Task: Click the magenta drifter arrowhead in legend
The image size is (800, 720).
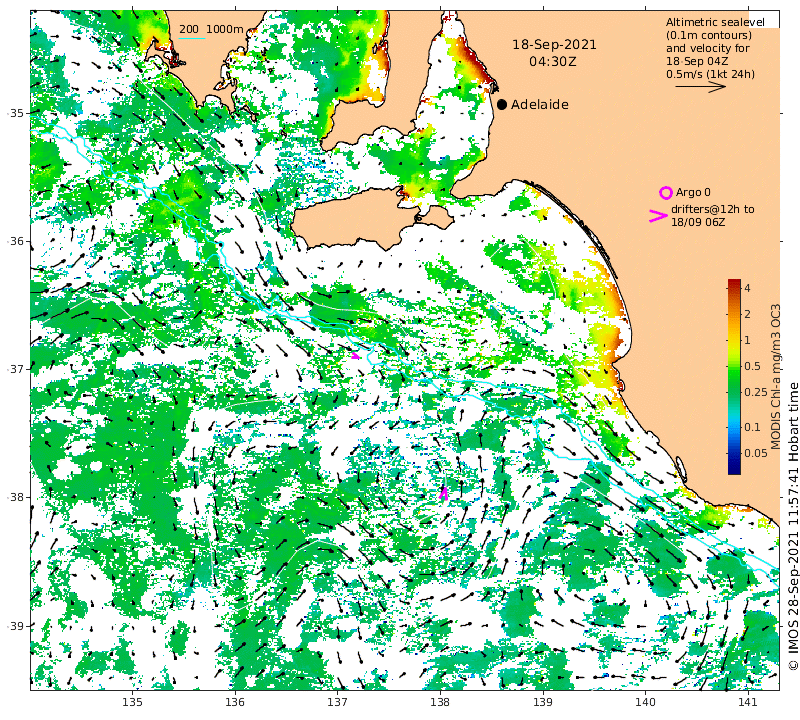Action: tap(658, 216)
